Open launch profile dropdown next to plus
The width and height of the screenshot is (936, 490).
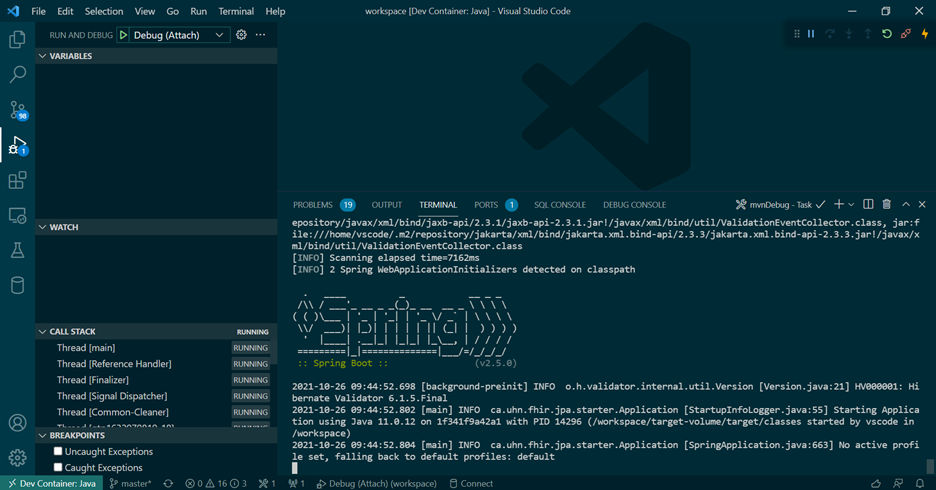click(851, 204)
